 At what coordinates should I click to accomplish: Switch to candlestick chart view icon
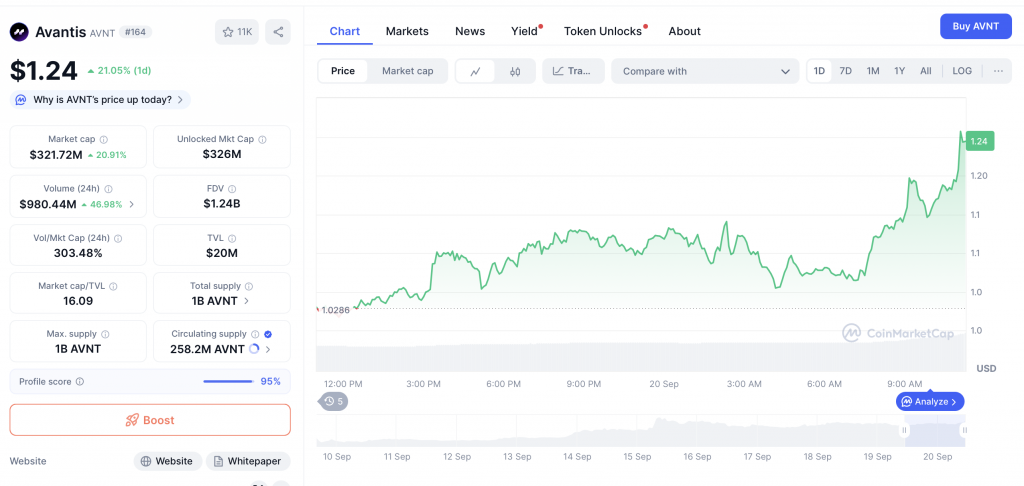[x=515, y=71]
